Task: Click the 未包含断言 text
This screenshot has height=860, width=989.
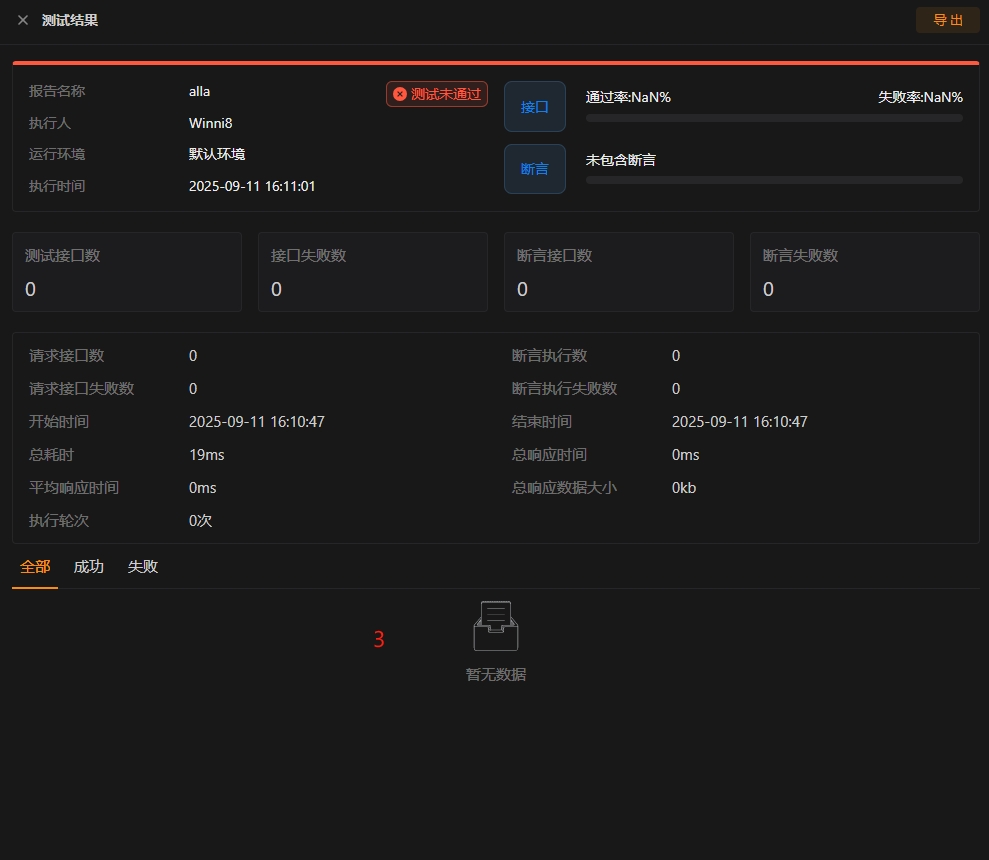Action: tap(621, 160)
